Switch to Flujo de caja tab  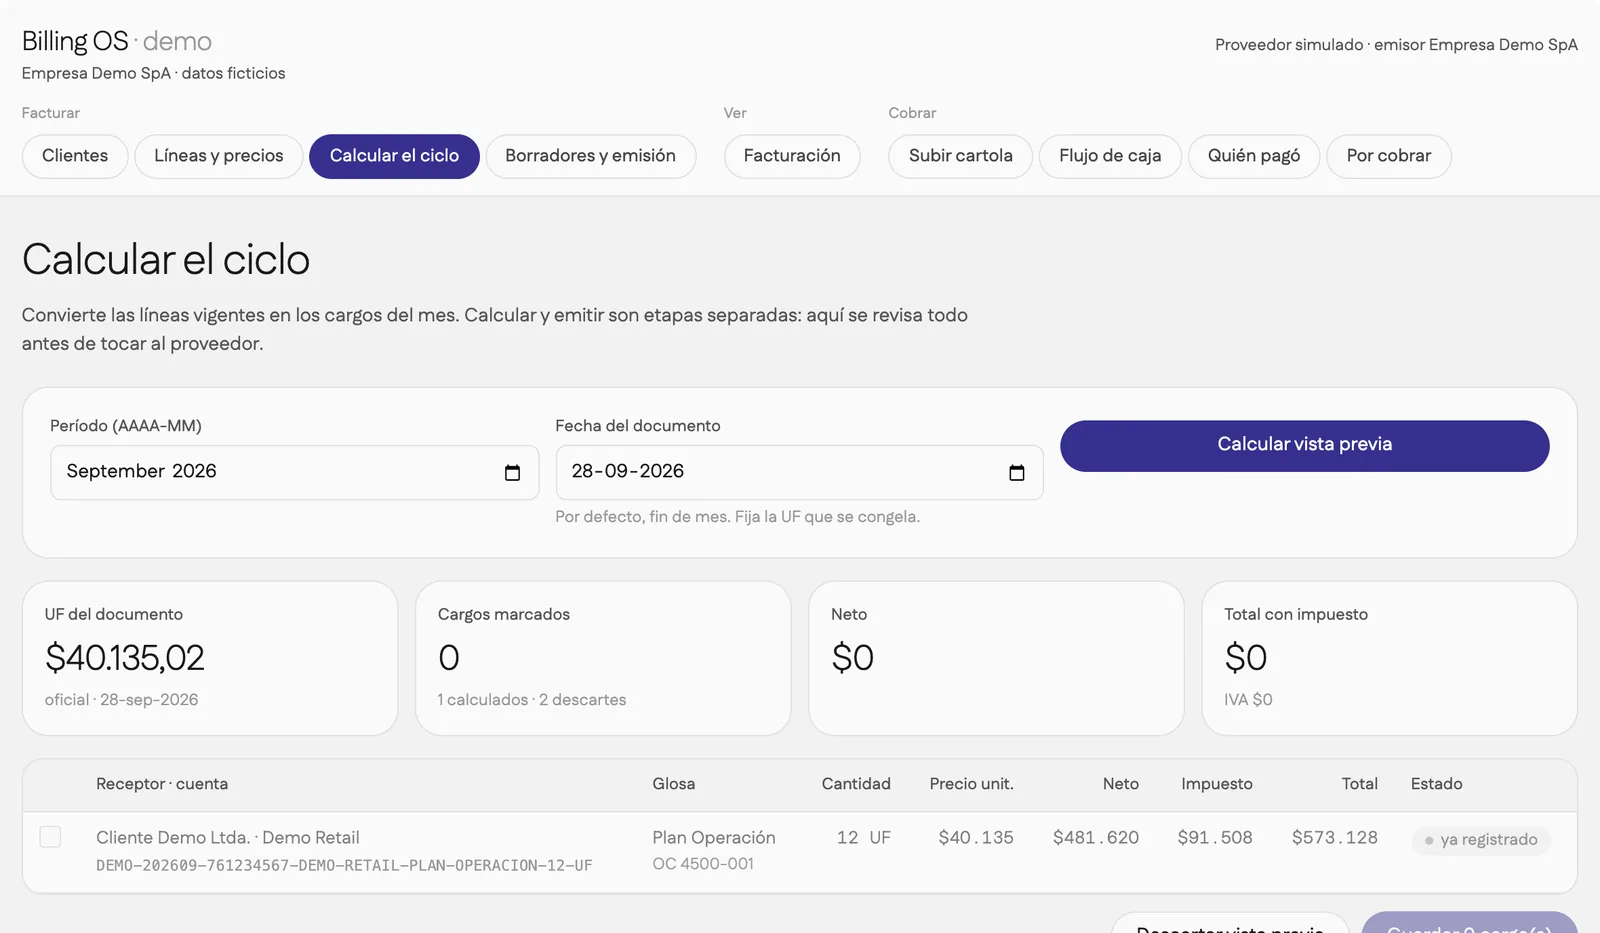pos(1110,156)
